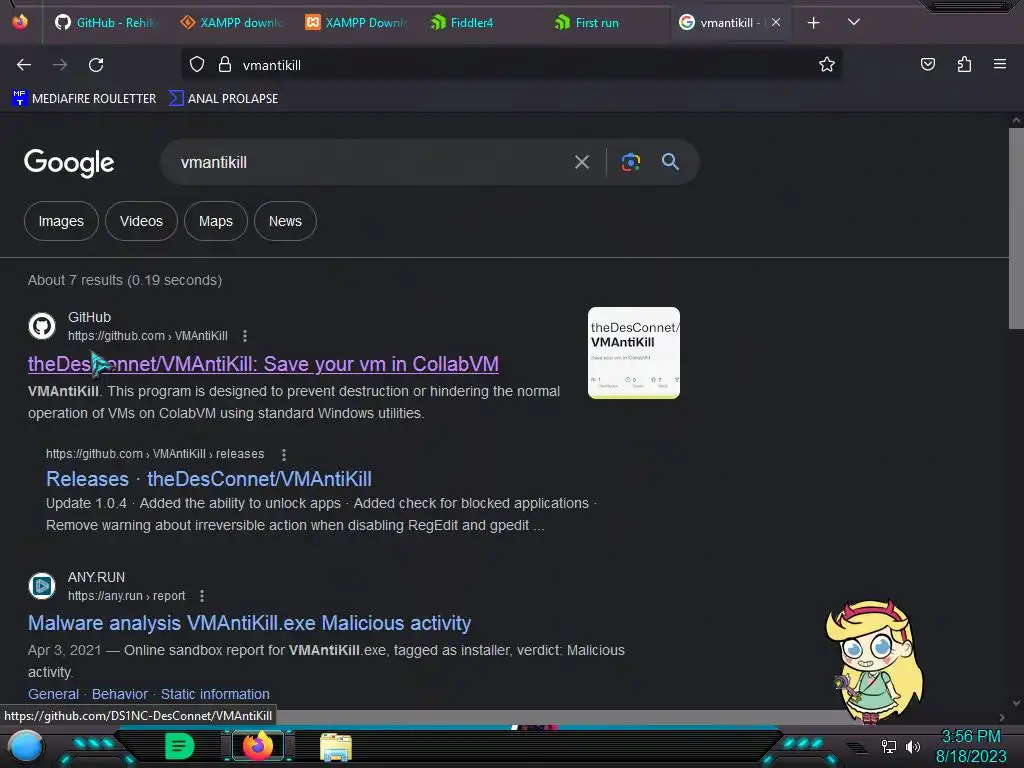Expand the list all tabs chevron
The width and height of the screenshot is (1024, 768).
tap(854, 22)
